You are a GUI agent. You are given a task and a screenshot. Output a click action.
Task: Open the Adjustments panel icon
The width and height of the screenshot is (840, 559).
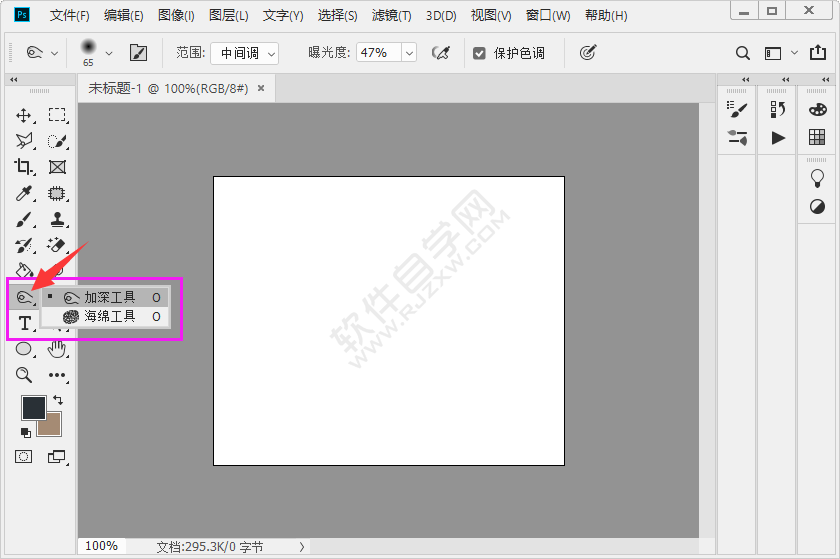pyautogui.click(x=818, y=206)
